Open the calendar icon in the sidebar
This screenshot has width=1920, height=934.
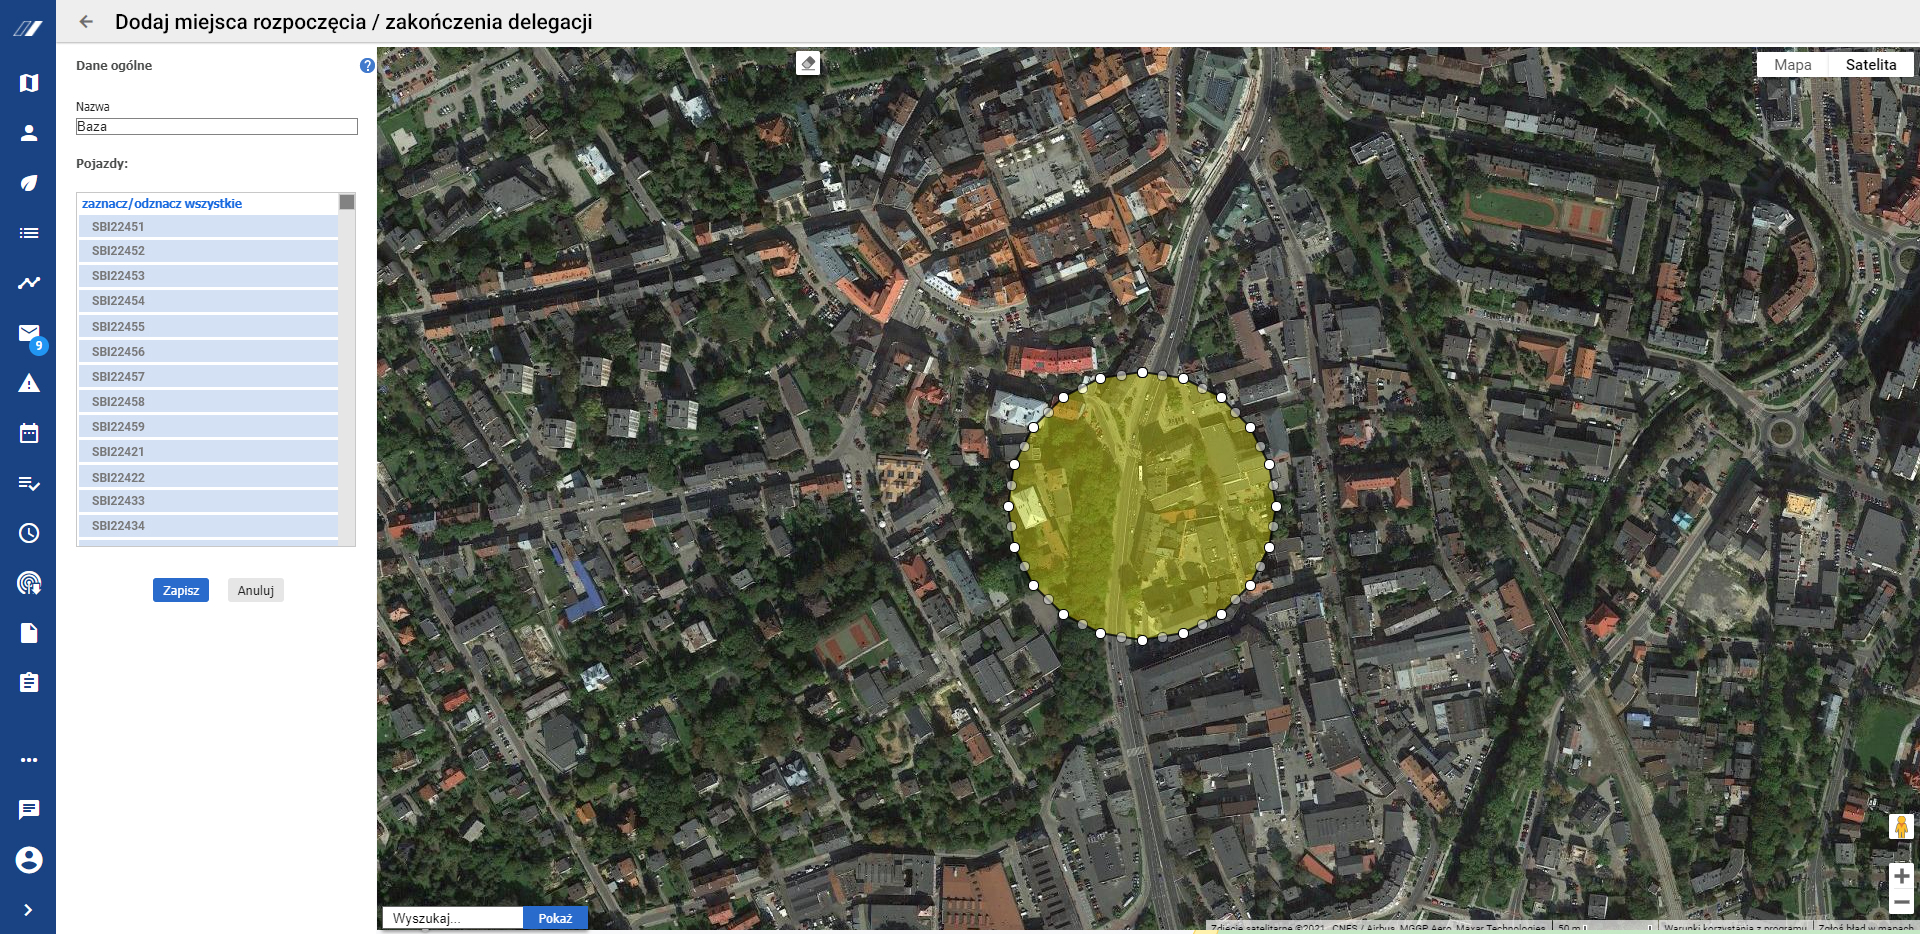click(x=29, y=433)
